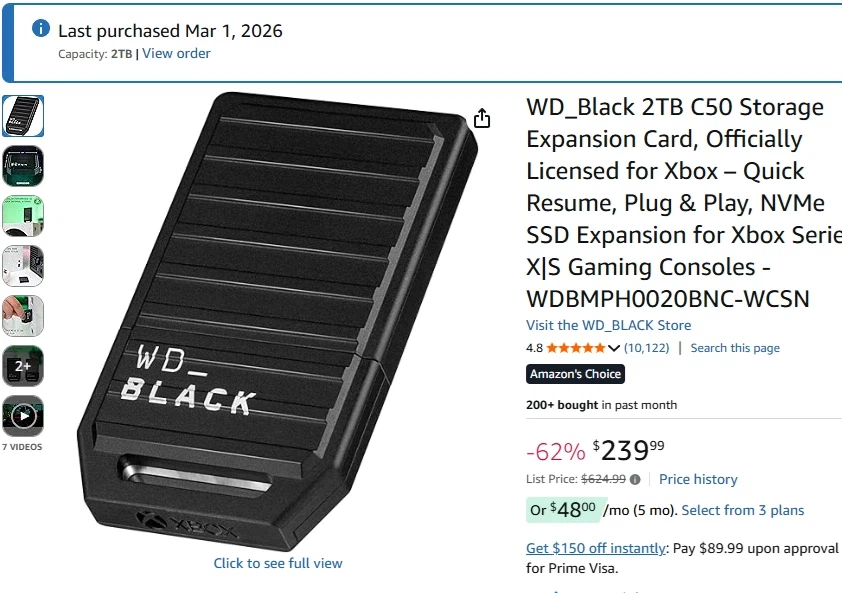The image size is (842, 593).
Task: Click the orange star rating icons
Action: [x=575, y=348]
